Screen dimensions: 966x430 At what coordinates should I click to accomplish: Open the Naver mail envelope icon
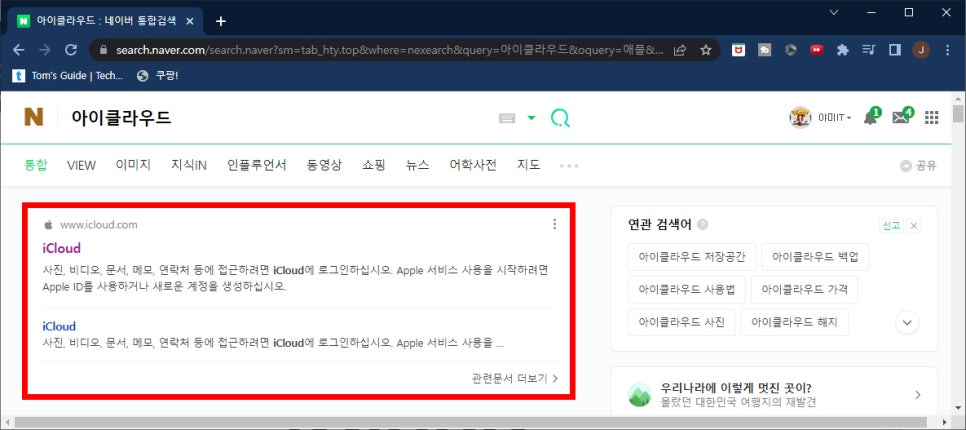pos(901,117)
